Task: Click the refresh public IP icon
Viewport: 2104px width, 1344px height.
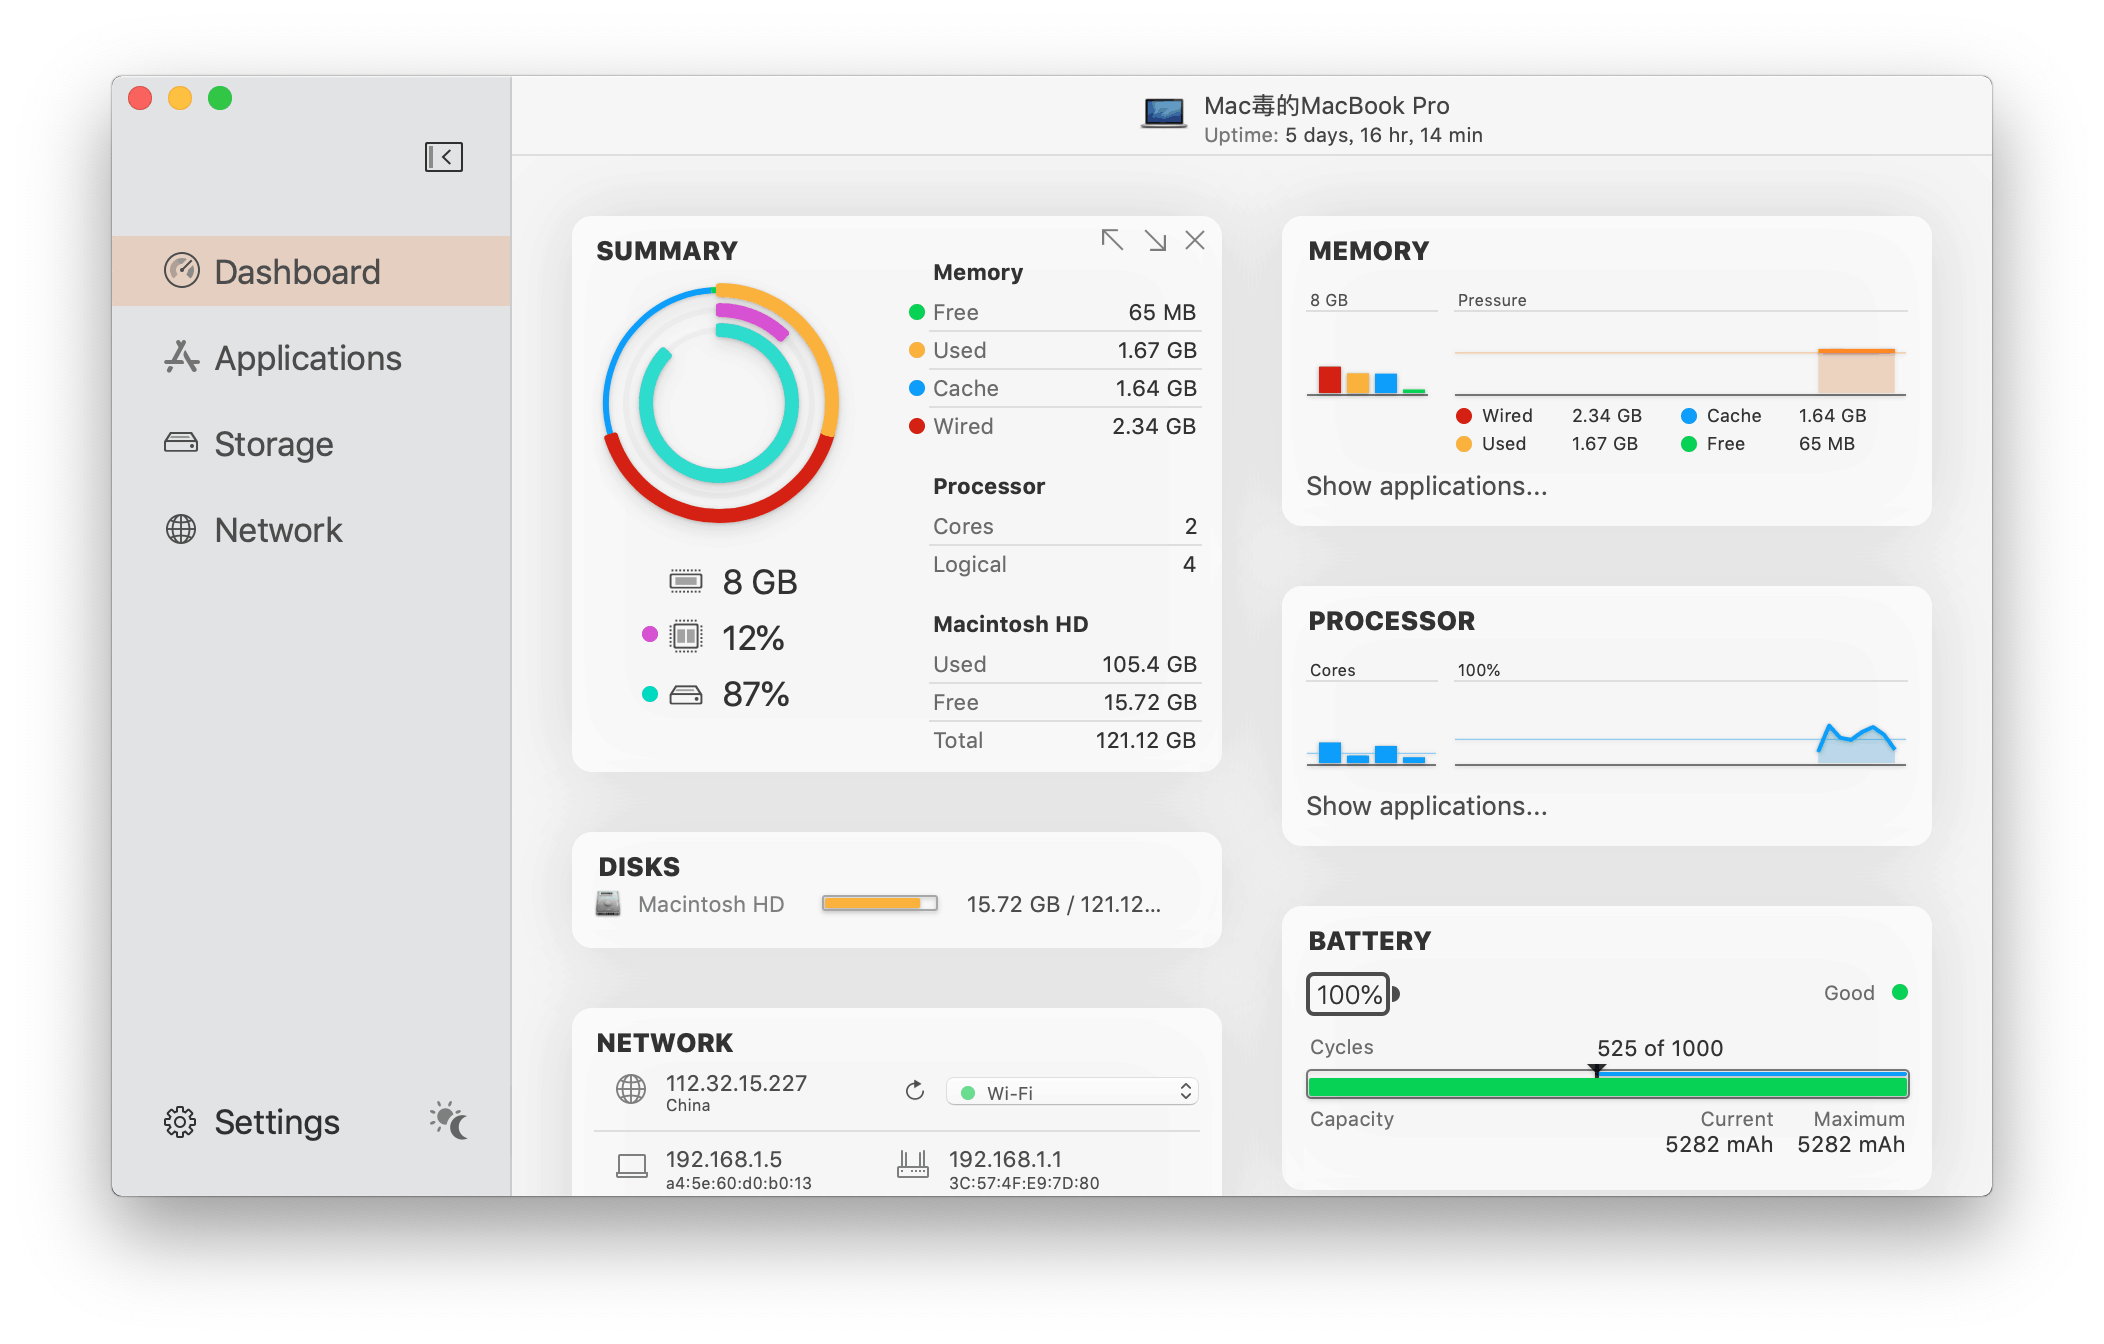Action: pos(914,1091)
